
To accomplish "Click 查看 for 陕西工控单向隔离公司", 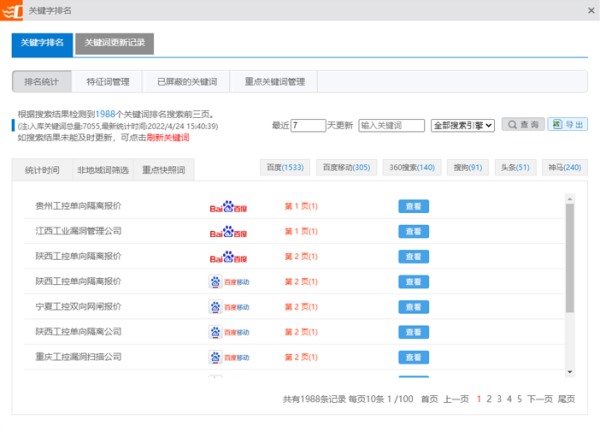I will (x=413, y=333).
